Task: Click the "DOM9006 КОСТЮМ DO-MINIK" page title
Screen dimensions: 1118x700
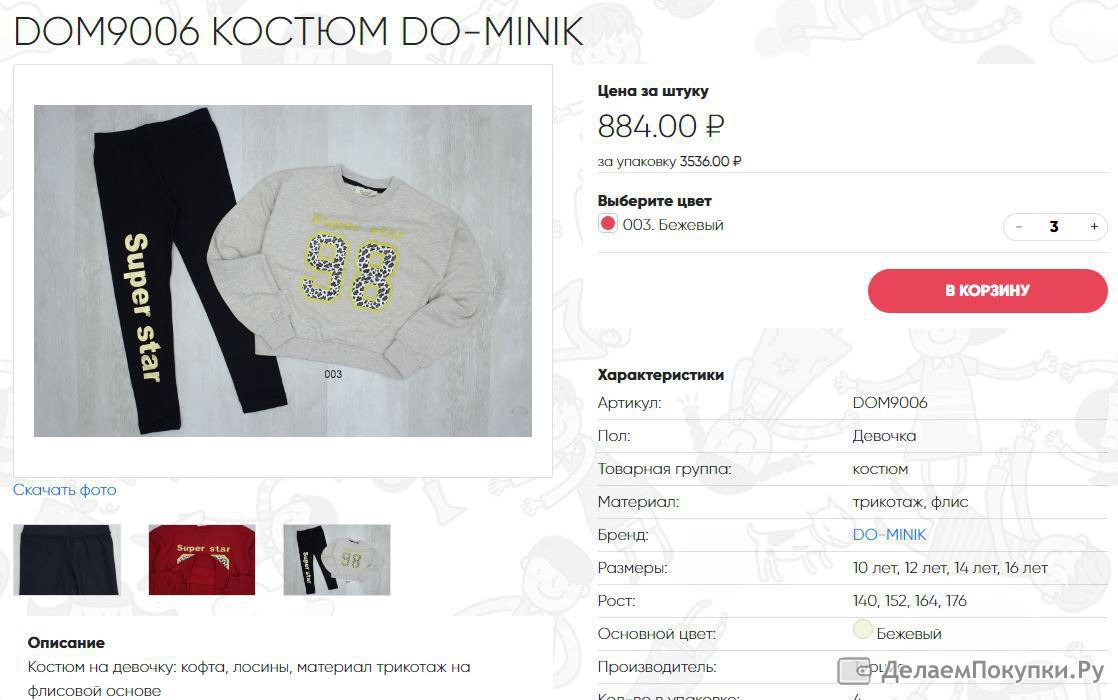Action: point(298,32)
